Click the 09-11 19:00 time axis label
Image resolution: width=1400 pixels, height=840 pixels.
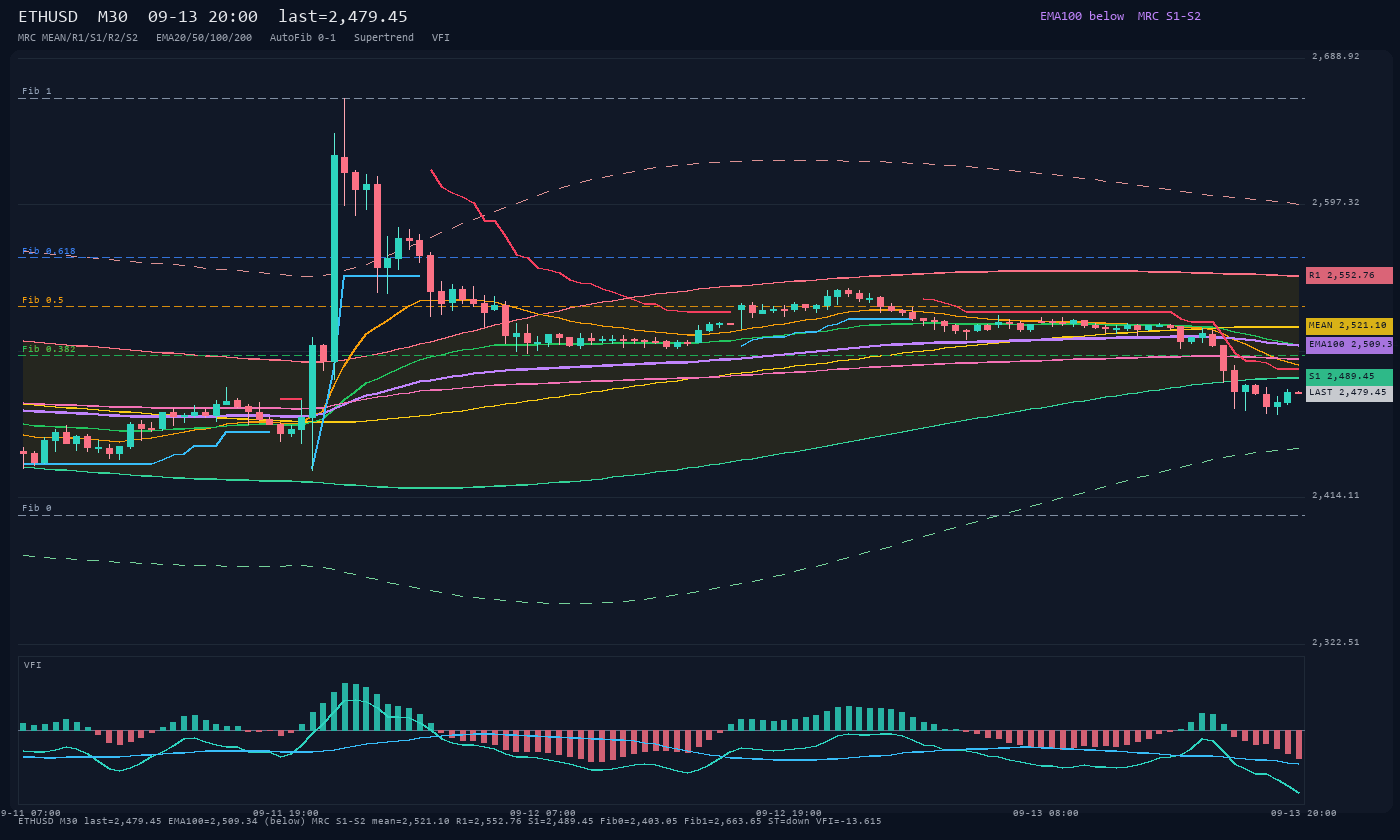point(286,813)
